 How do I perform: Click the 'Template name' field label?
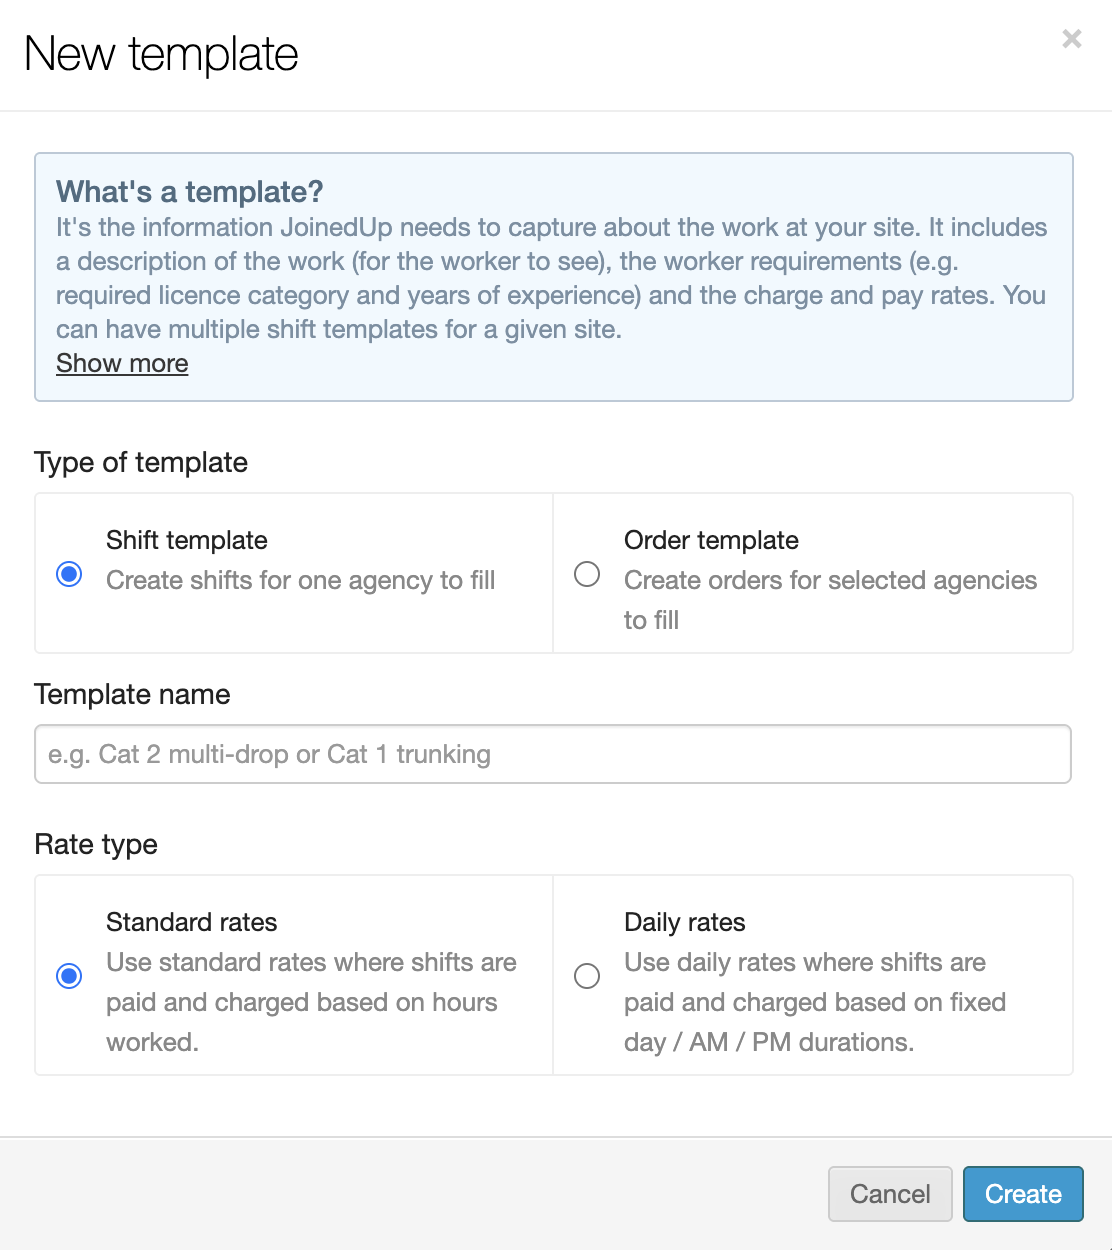coord(132,694)
